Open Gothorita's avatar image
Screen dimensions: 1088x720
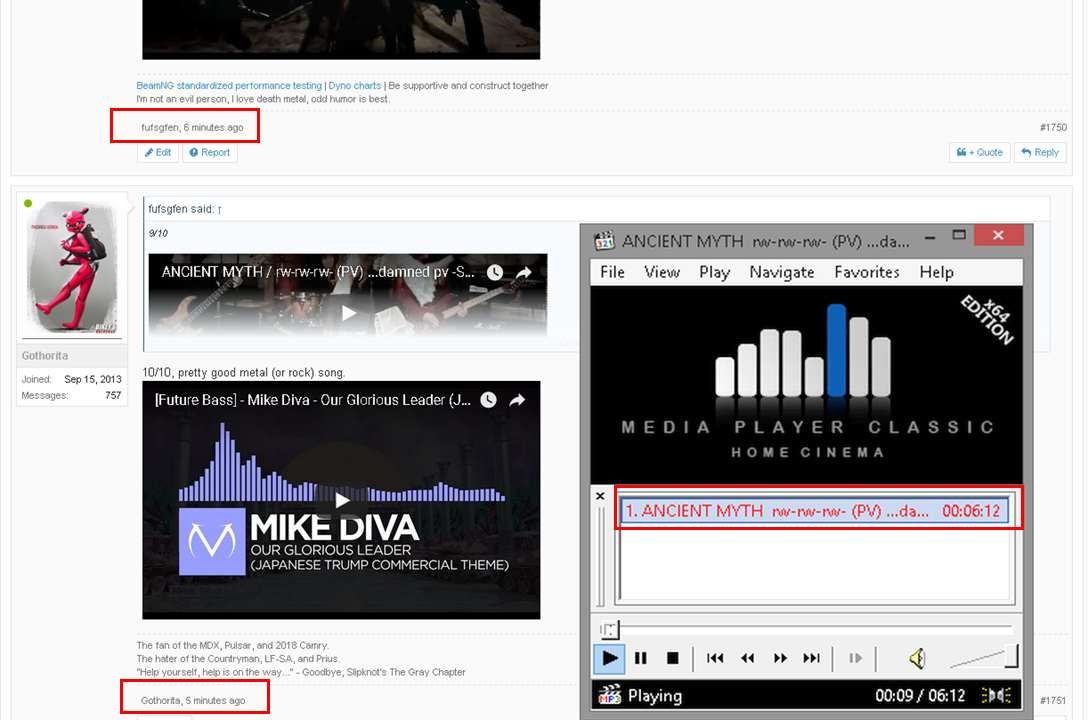click(72, 268)
